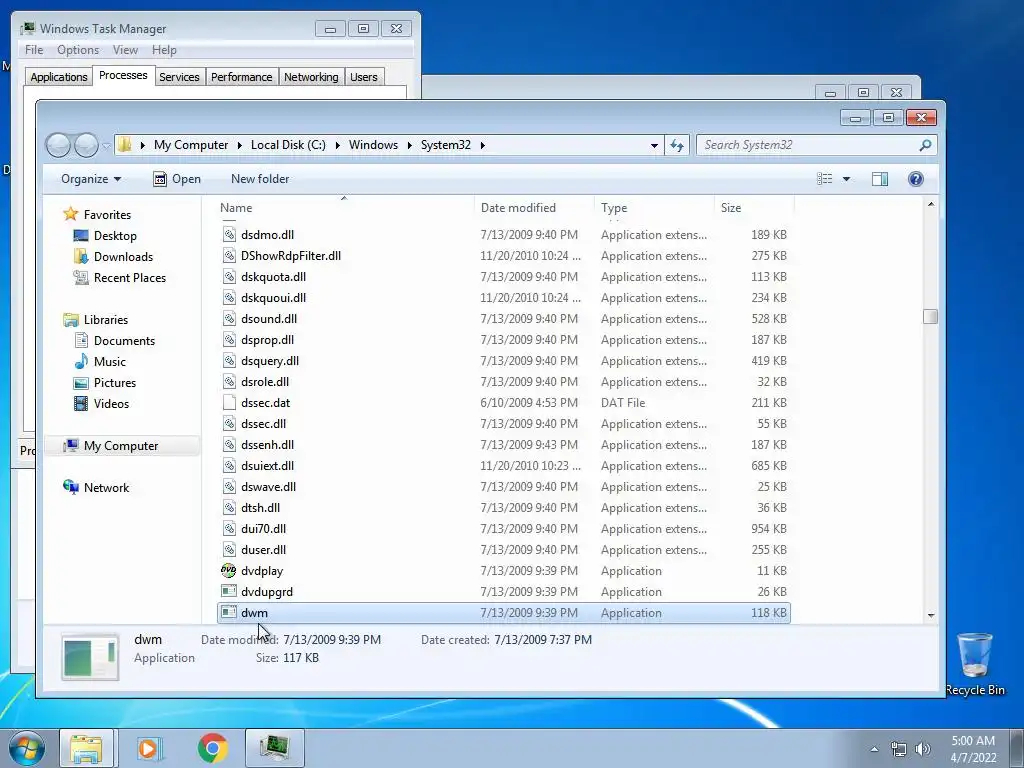Image resolution: width=1024 pixels, height=768 pixels.
Task: Launch Windows Media Player from taskbar
Action: tap(149, 748)
